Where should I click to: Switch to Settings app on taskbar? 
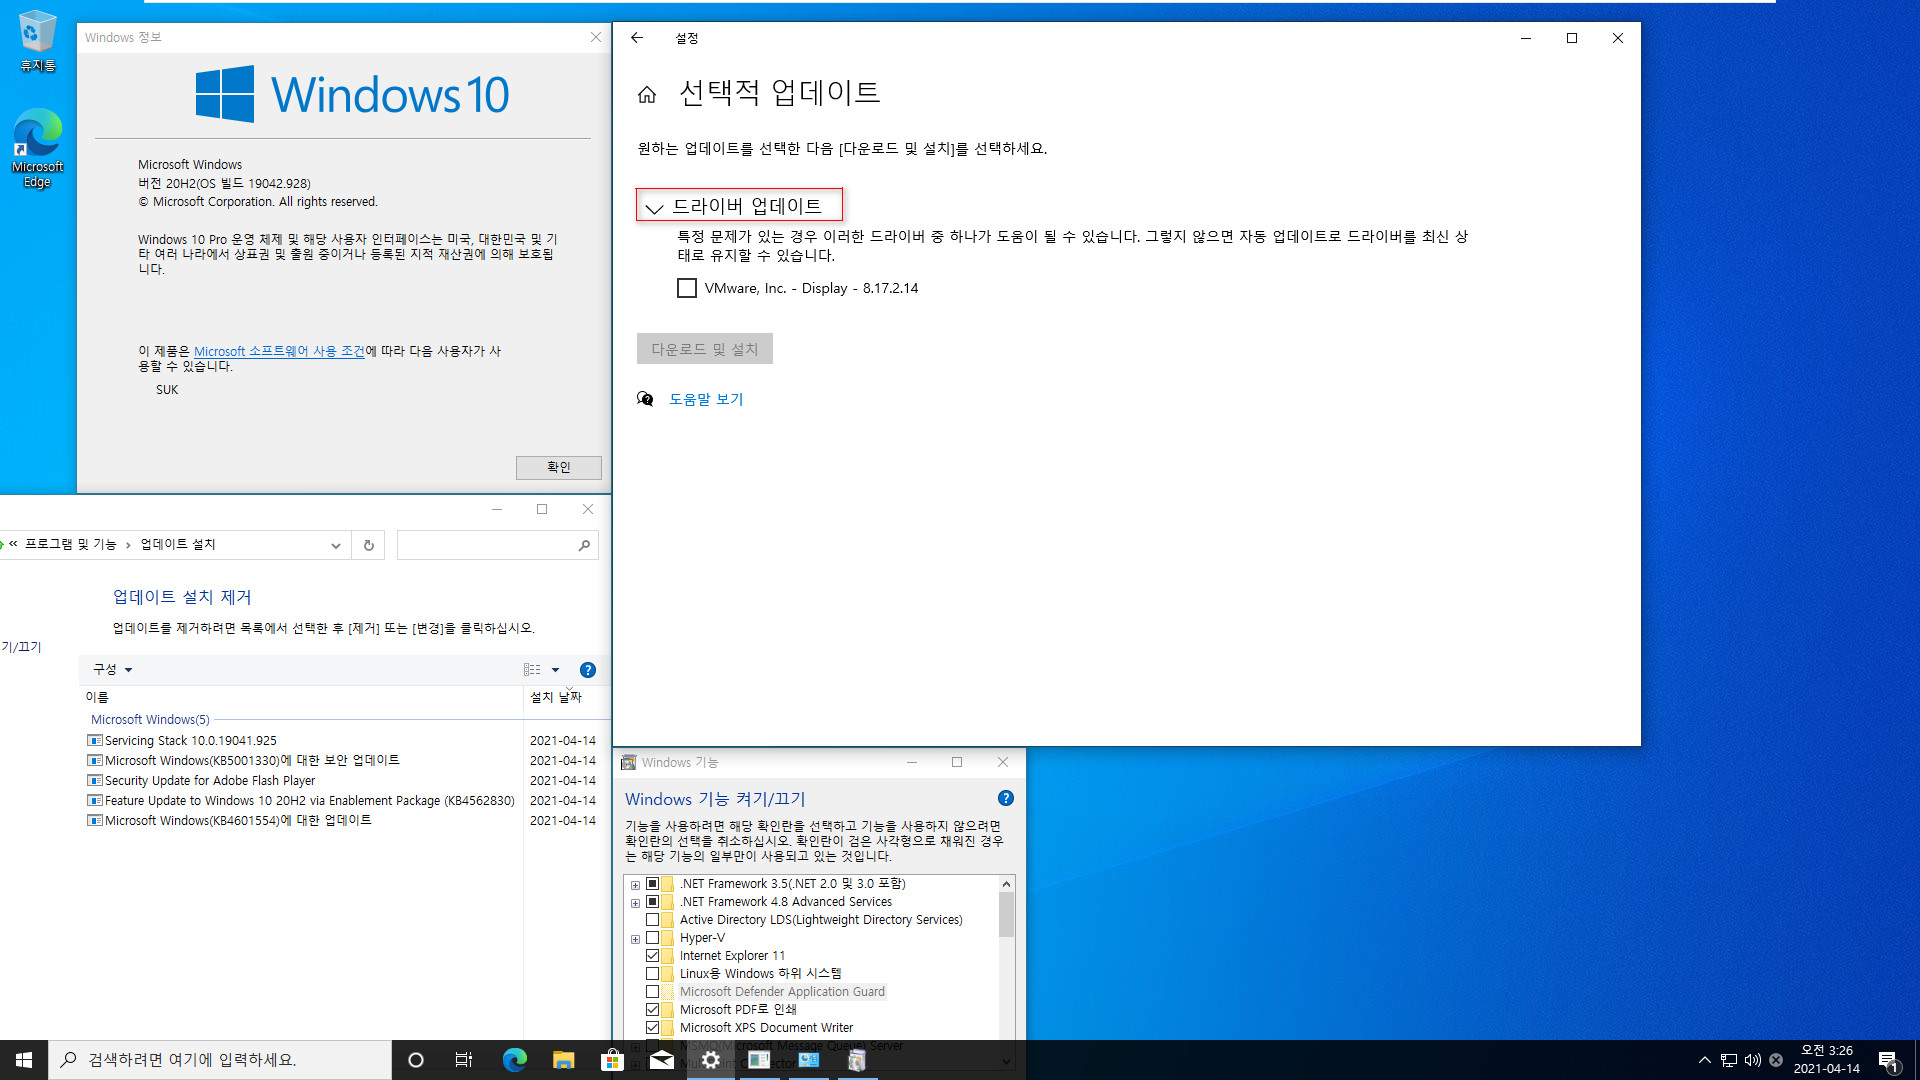pos(710,1060)
